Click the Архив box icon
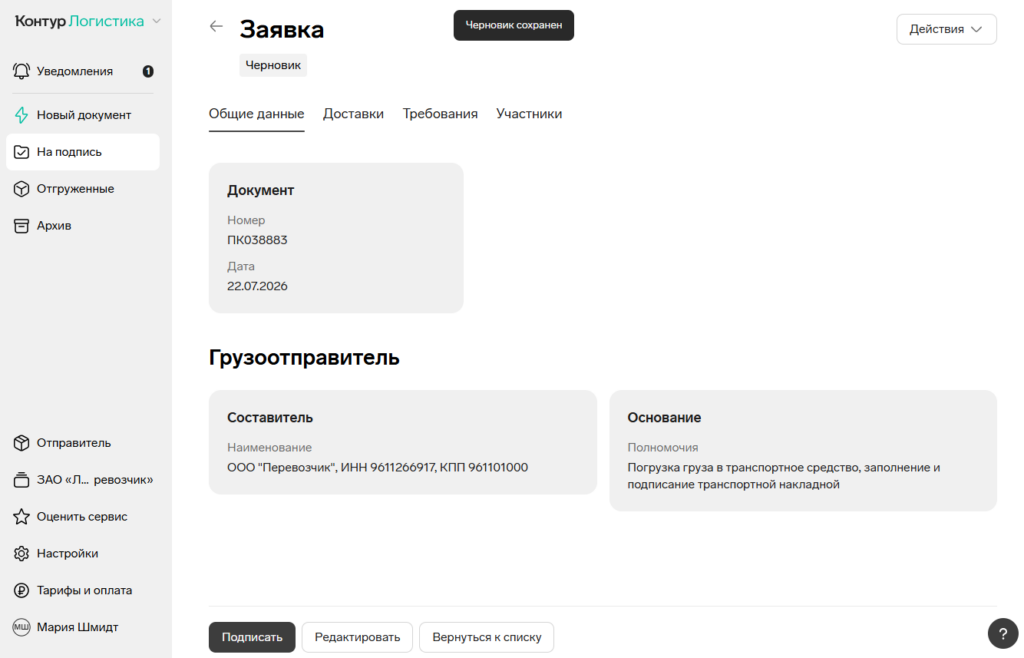 coord(22,226)
